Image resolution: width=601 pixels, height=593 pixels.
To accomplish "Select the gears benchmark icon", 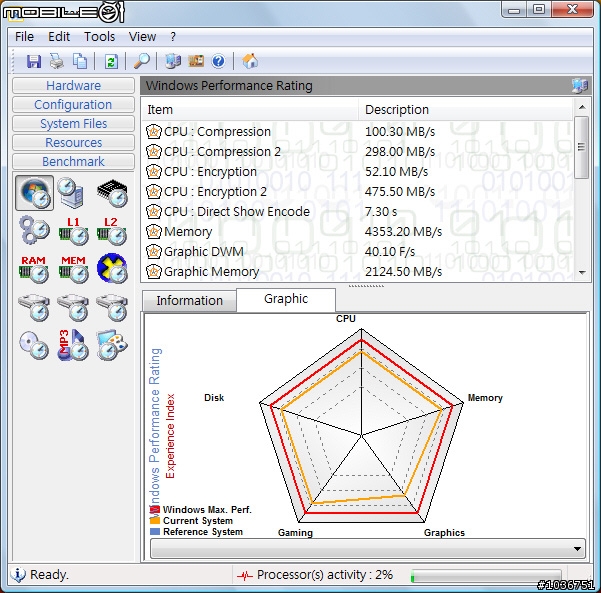I will click(x=34, y=230).
